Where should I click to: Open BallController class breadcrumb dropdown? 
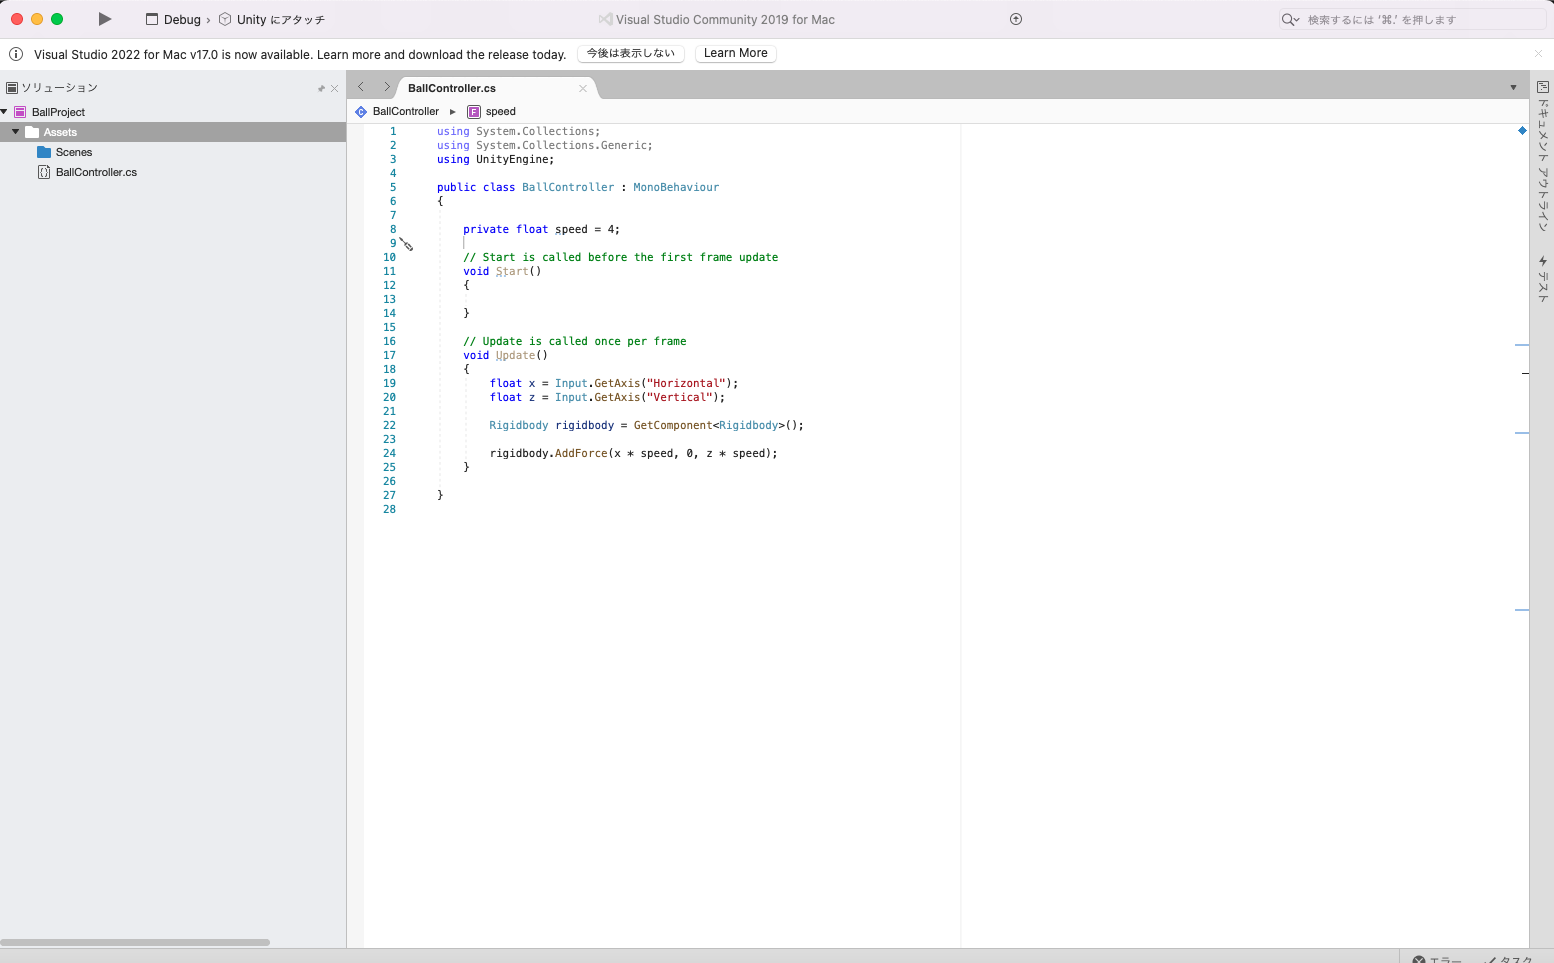(x=405, y=112)
